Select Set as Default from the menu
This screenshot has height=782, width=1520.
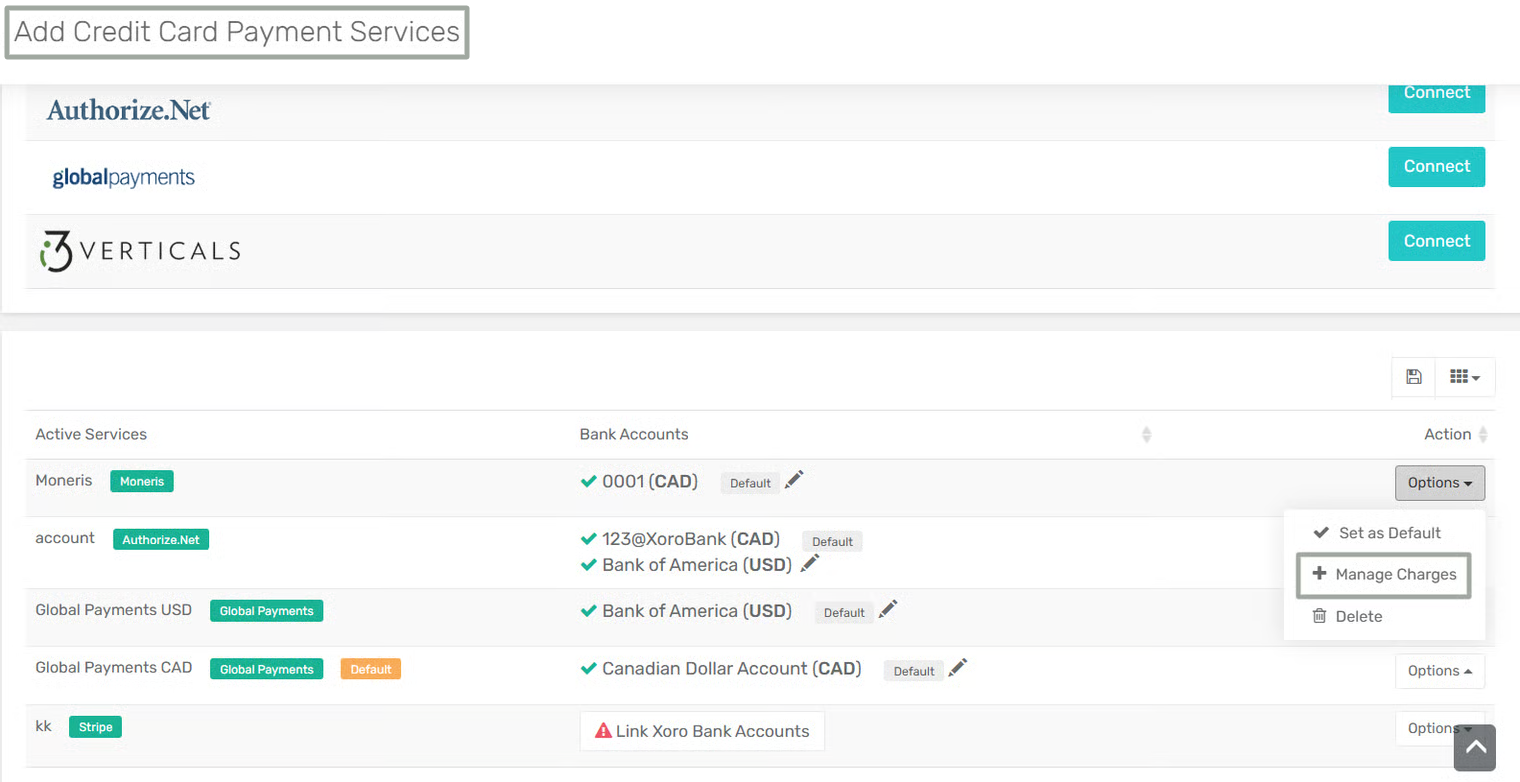(x=1389, y=533)
